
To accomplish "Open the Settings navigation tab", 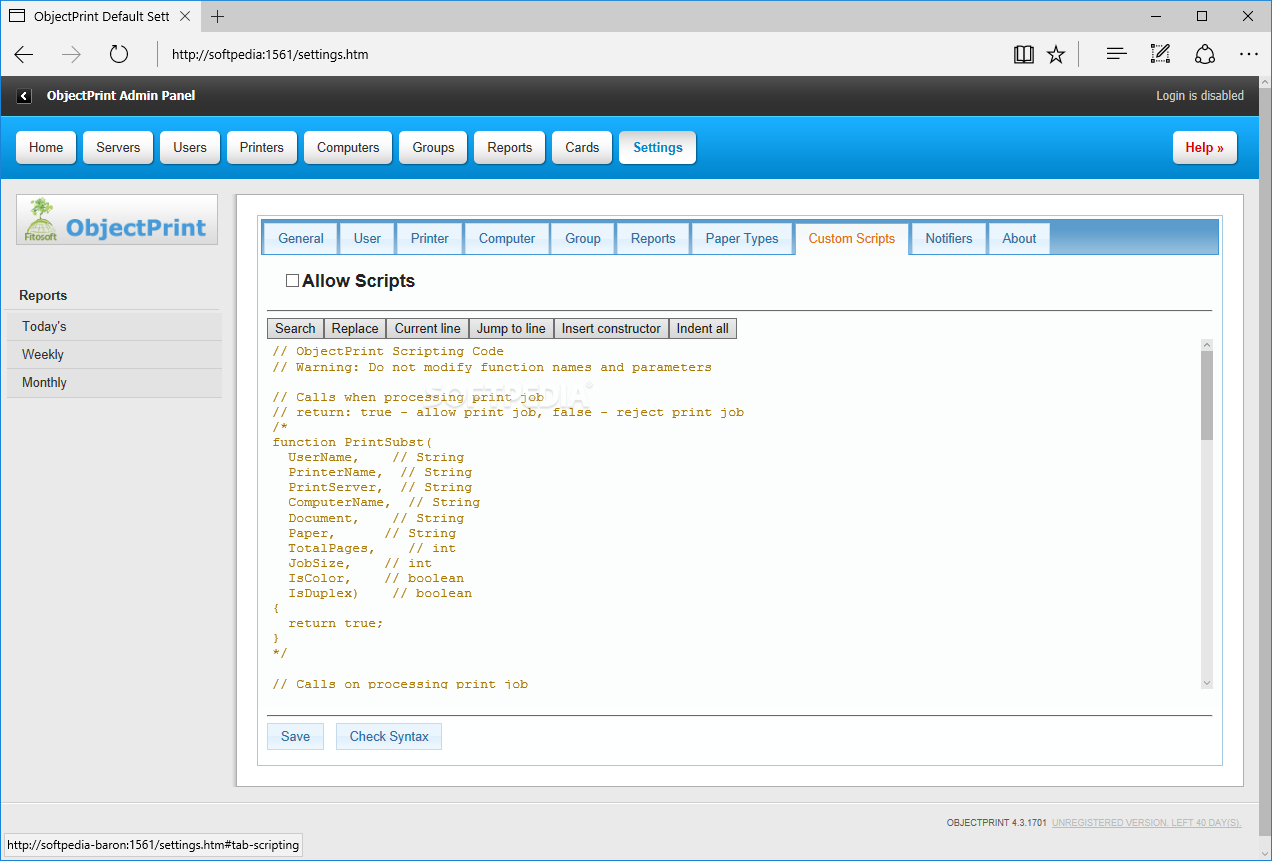I will point(658,147).
